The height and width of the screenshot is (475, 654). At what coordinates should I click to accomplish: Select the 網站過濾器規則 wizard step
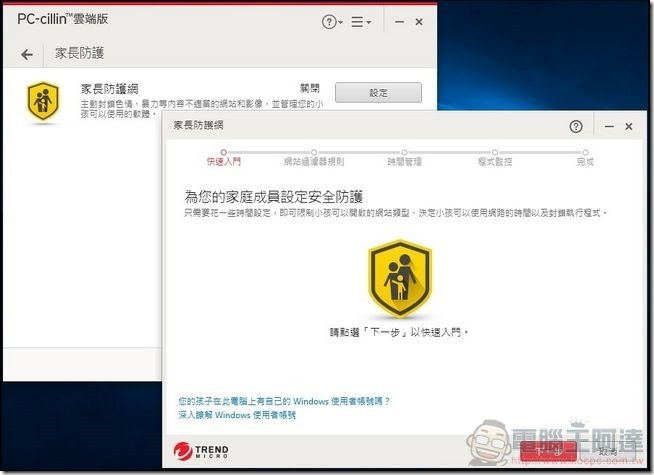click(314, 158)
